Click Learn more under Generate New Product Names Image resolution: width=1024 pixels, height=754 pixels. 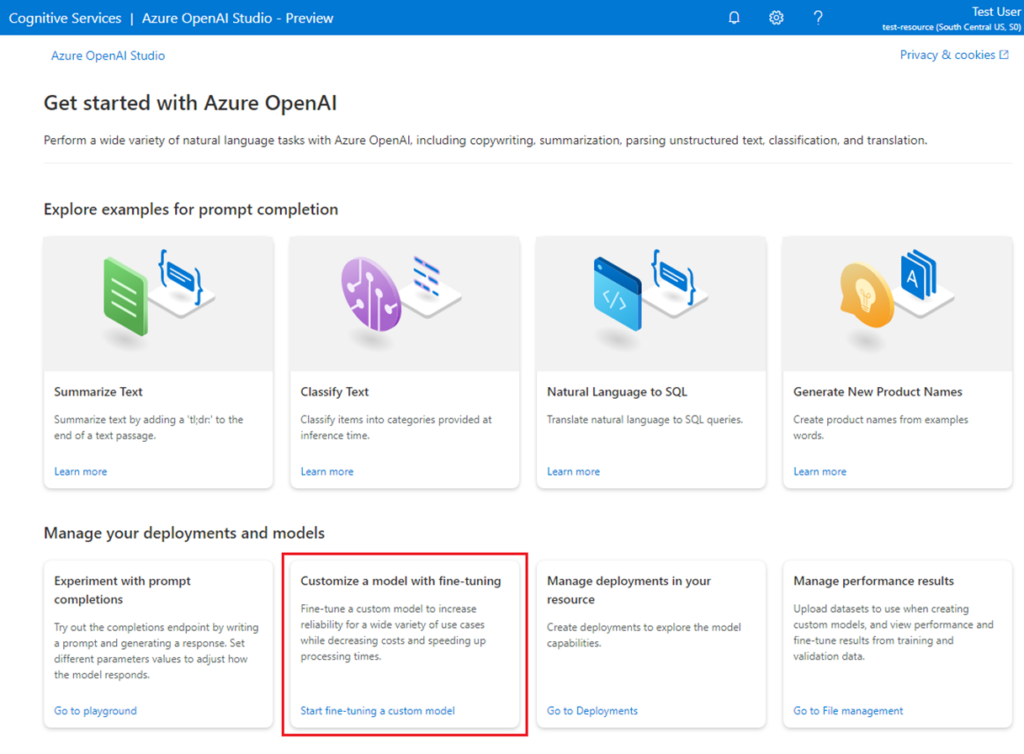point(820,471)
